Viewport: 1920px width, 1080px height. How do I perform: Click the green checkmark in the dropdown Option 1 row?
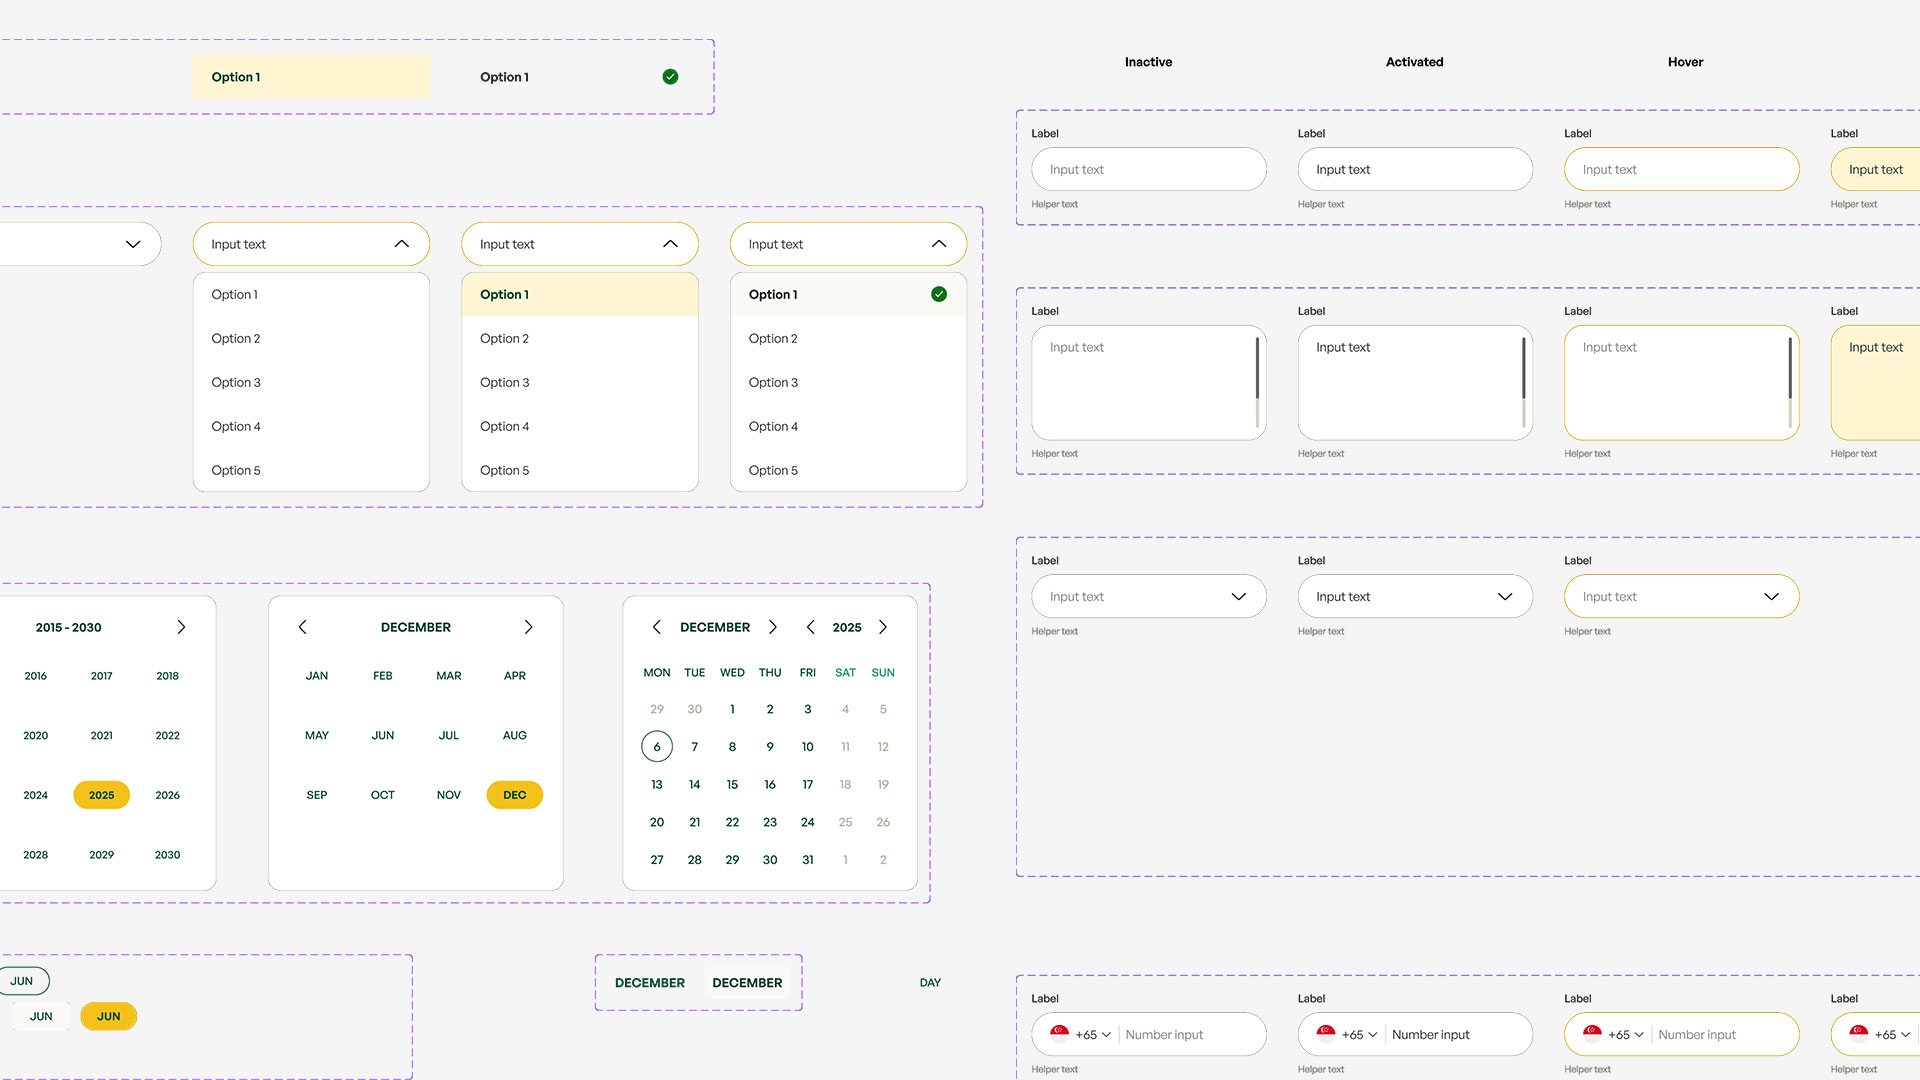(x=939, y=294)
